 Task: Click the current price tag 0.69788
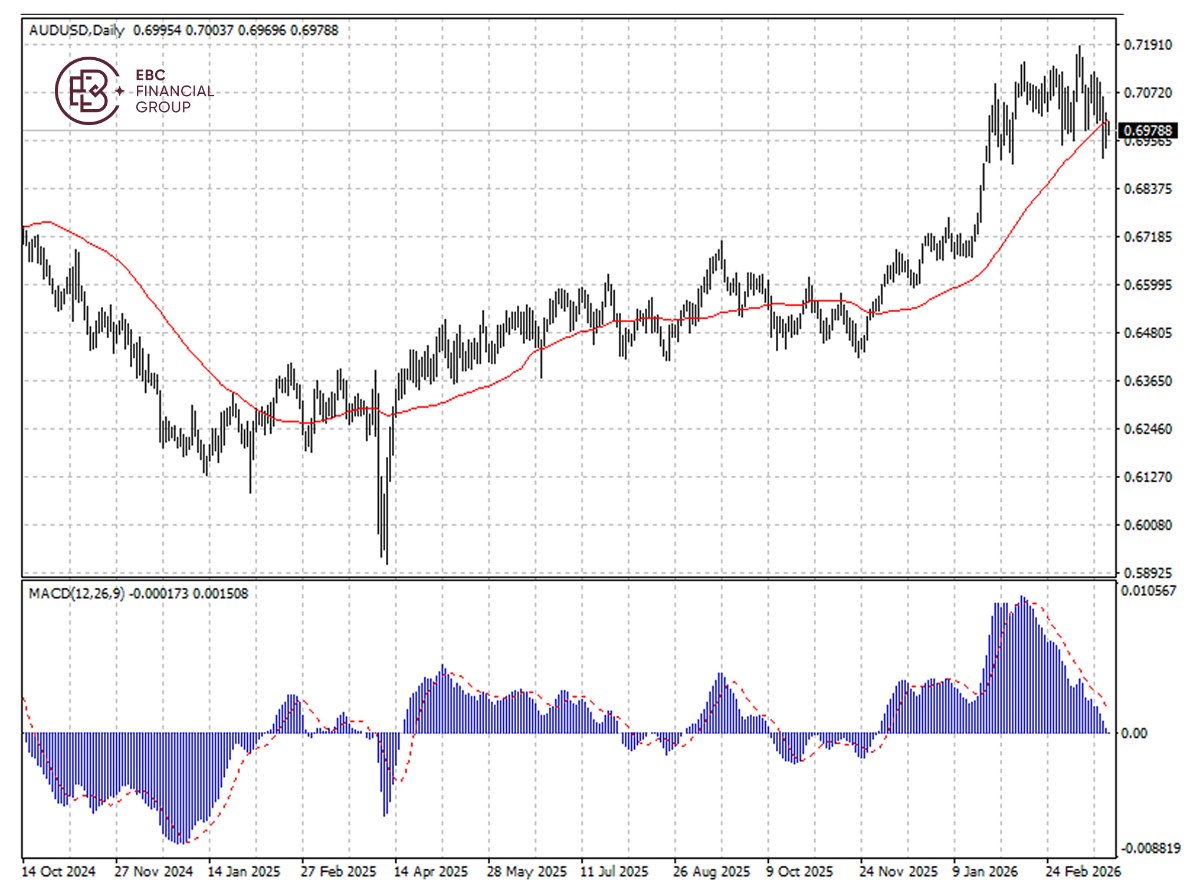pos(1148,131)
